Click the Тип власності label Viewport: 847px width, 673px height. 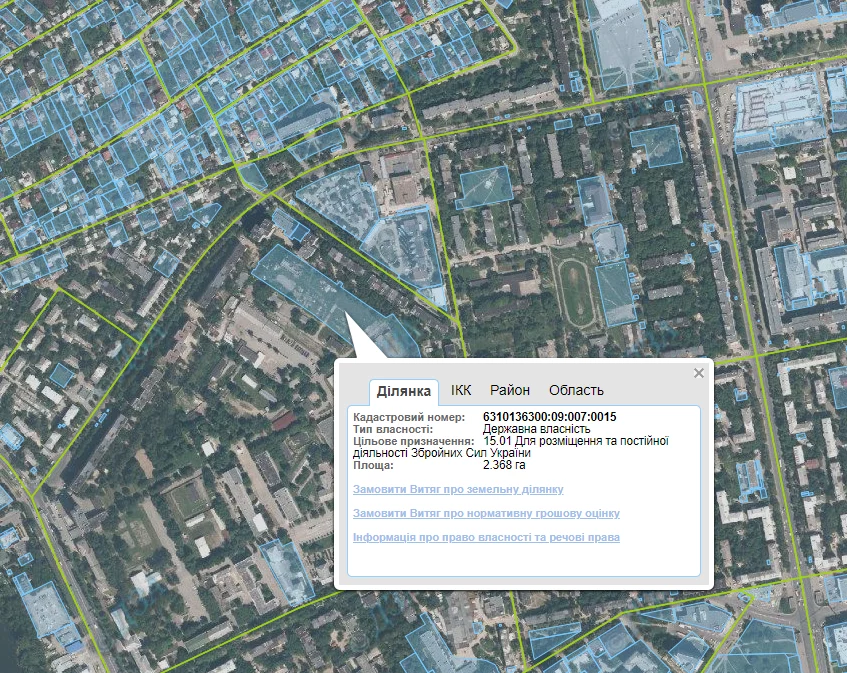pyautogui.click(x=393, y=429)
